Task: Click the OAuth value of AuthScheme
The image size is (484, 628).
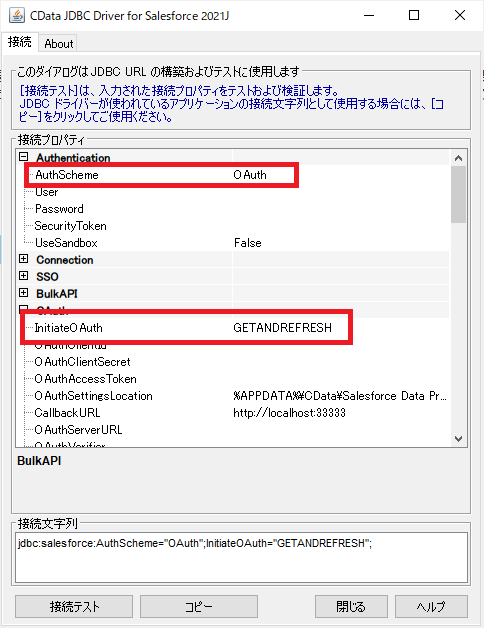Action: pos(250,175)
